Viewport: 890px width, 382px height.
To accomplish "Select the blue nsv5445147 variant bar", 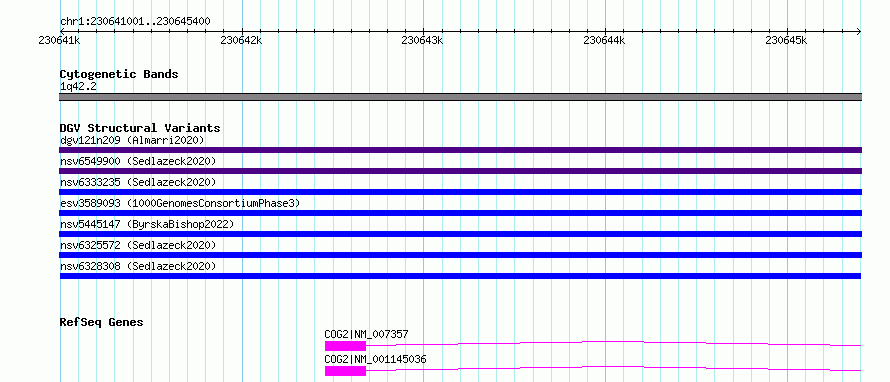I will tap(460, 234).
